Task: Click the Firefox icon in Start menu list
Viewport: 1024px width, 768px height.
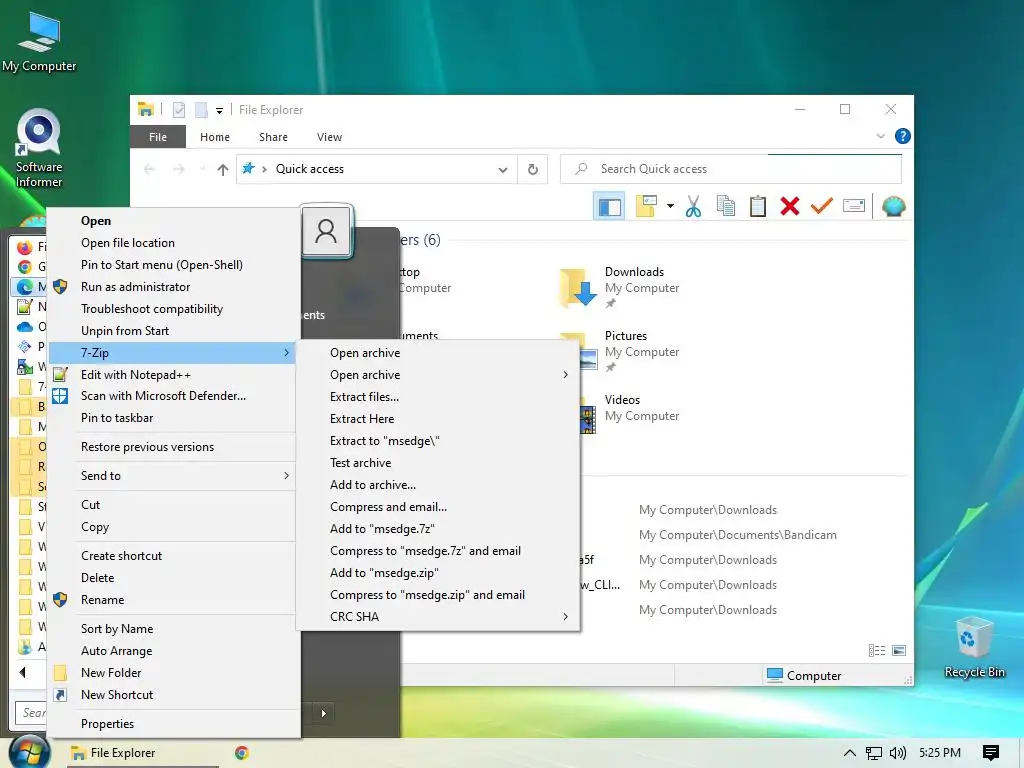Action: point(25,248)
